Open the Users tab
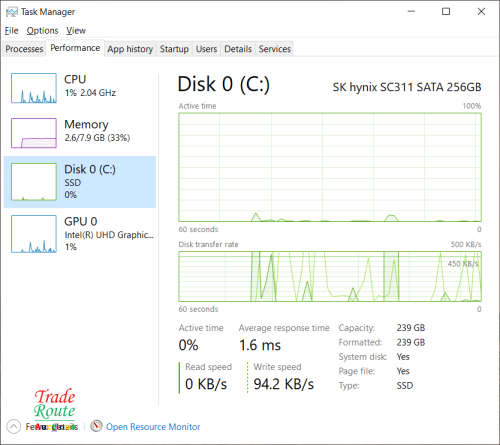This screenshot has height=445, width=500. 206,49
